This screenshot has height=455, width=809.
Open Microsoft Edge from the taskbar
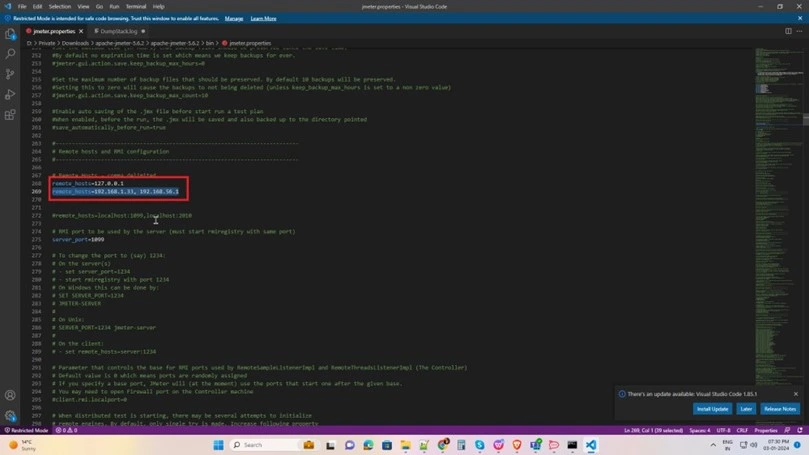tap(368, 445)
